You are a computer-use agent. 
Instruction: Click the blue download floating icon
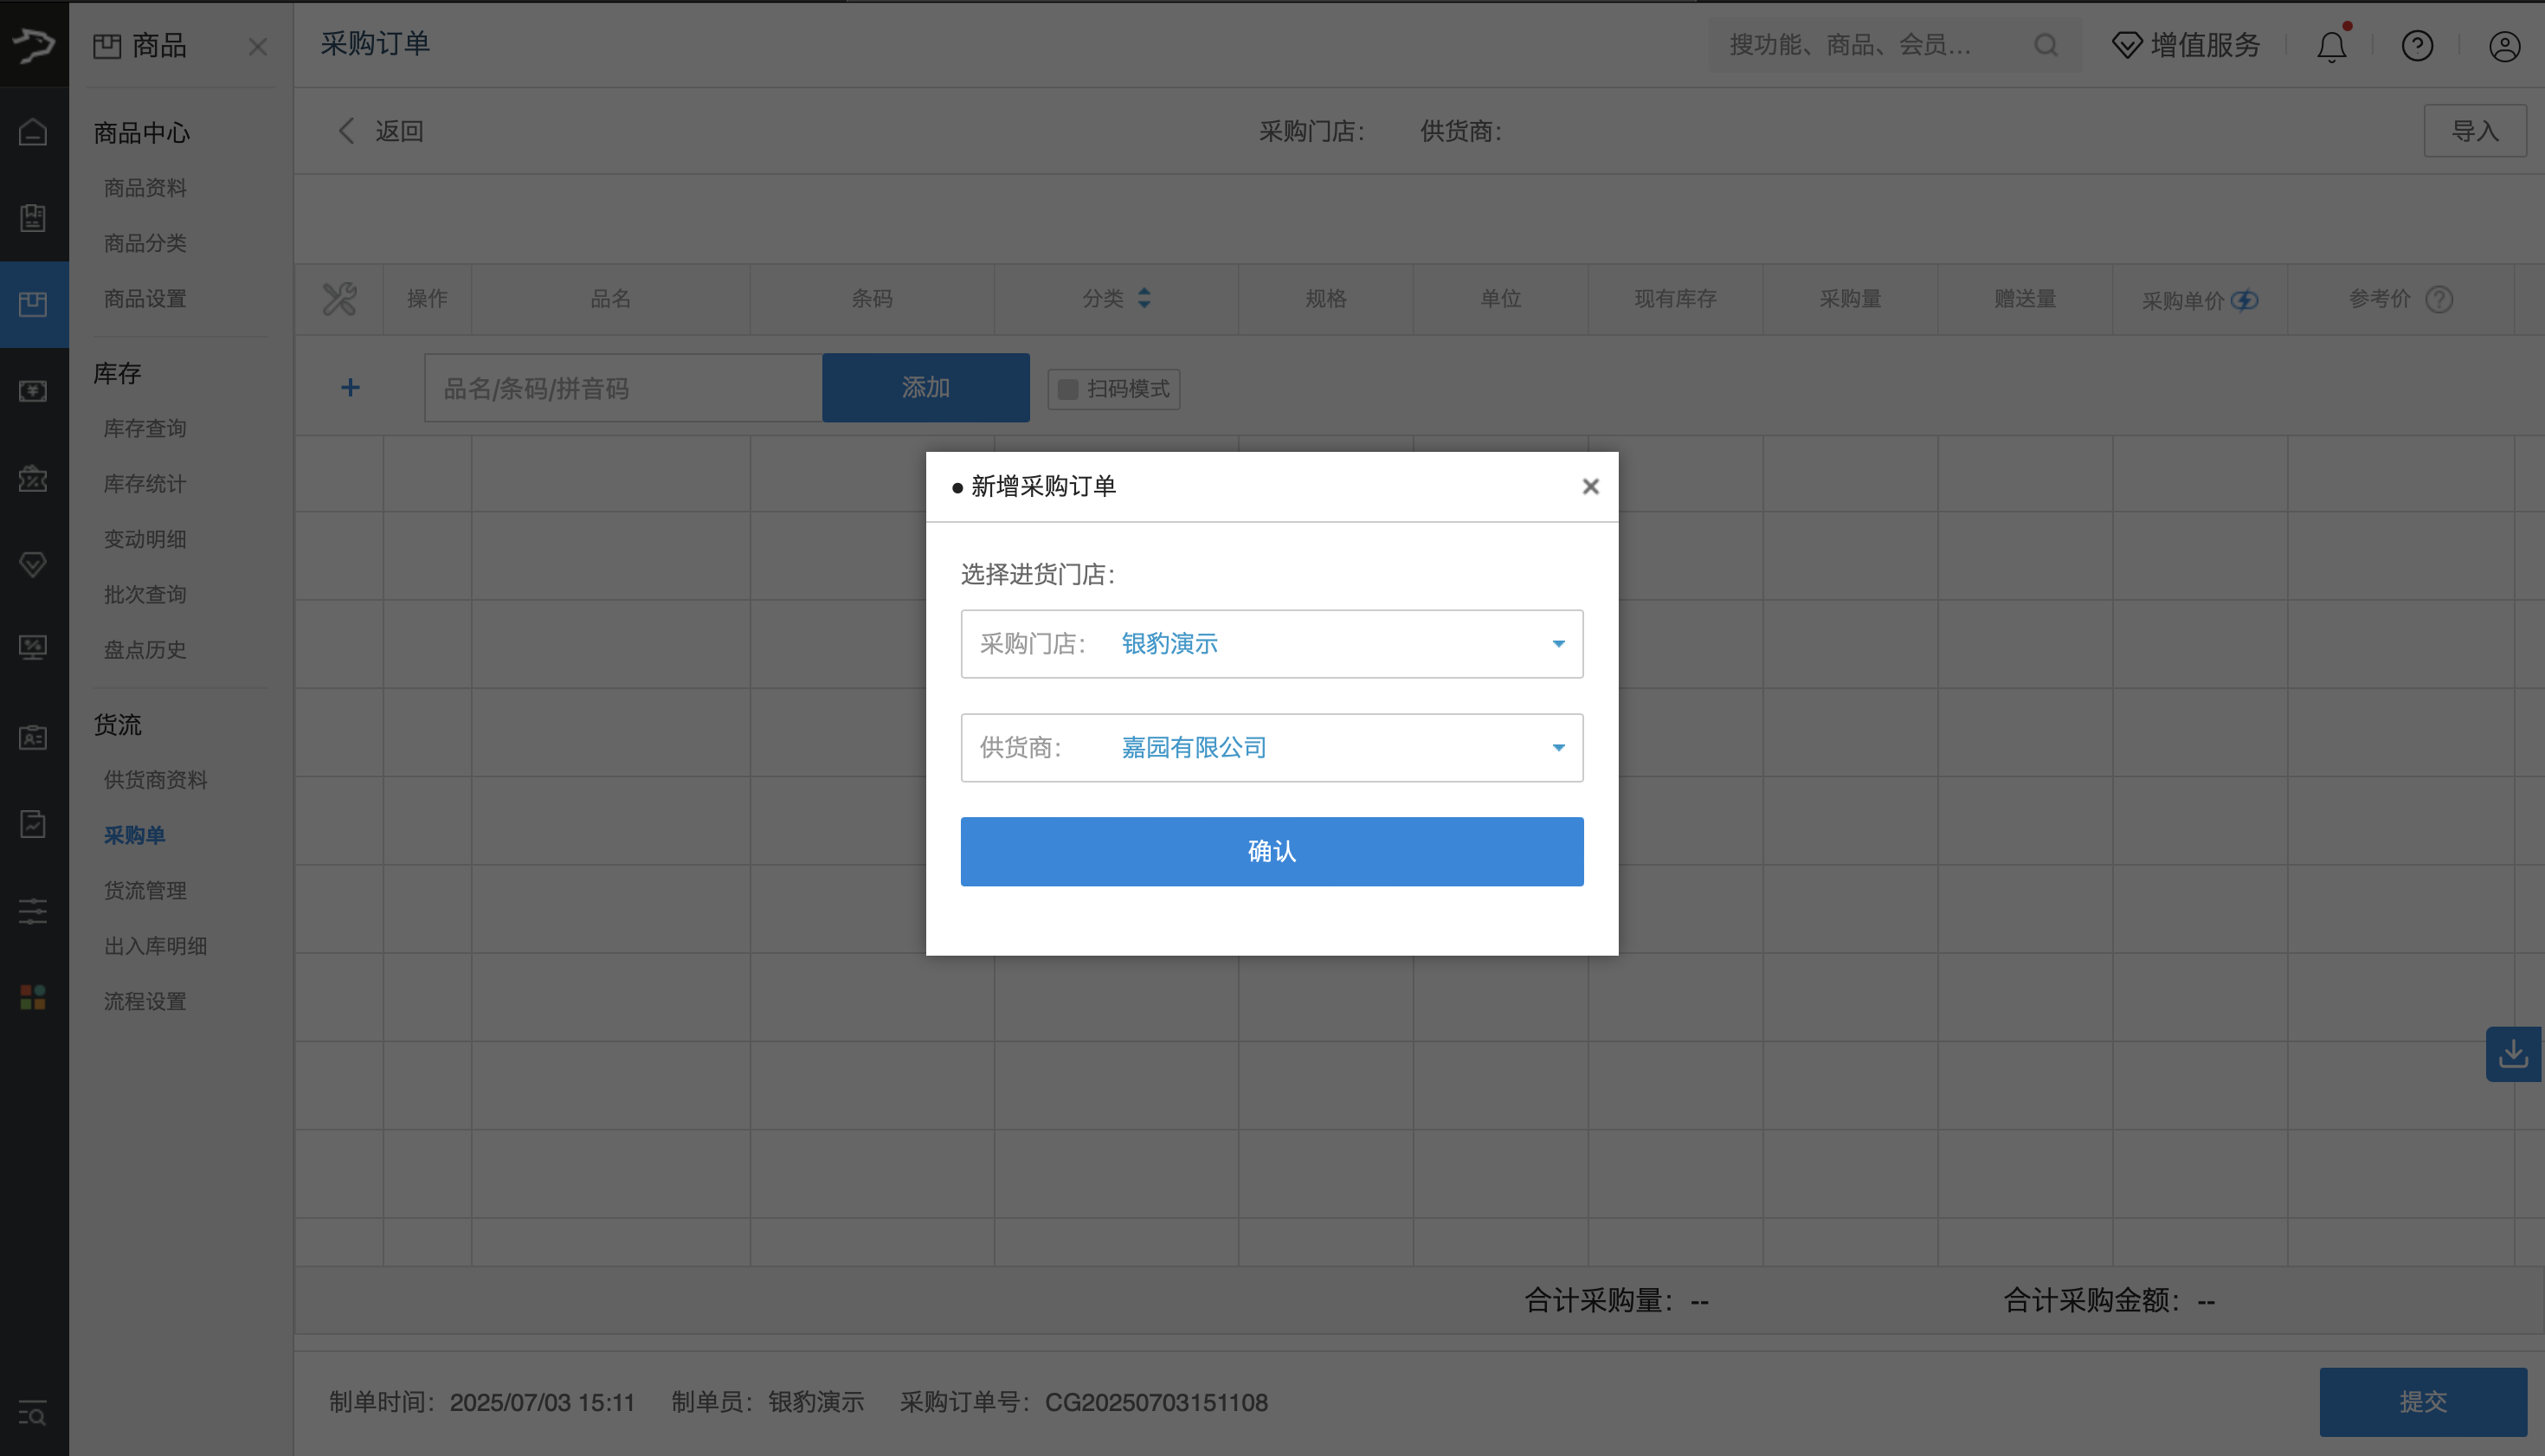[2512, 1054]
